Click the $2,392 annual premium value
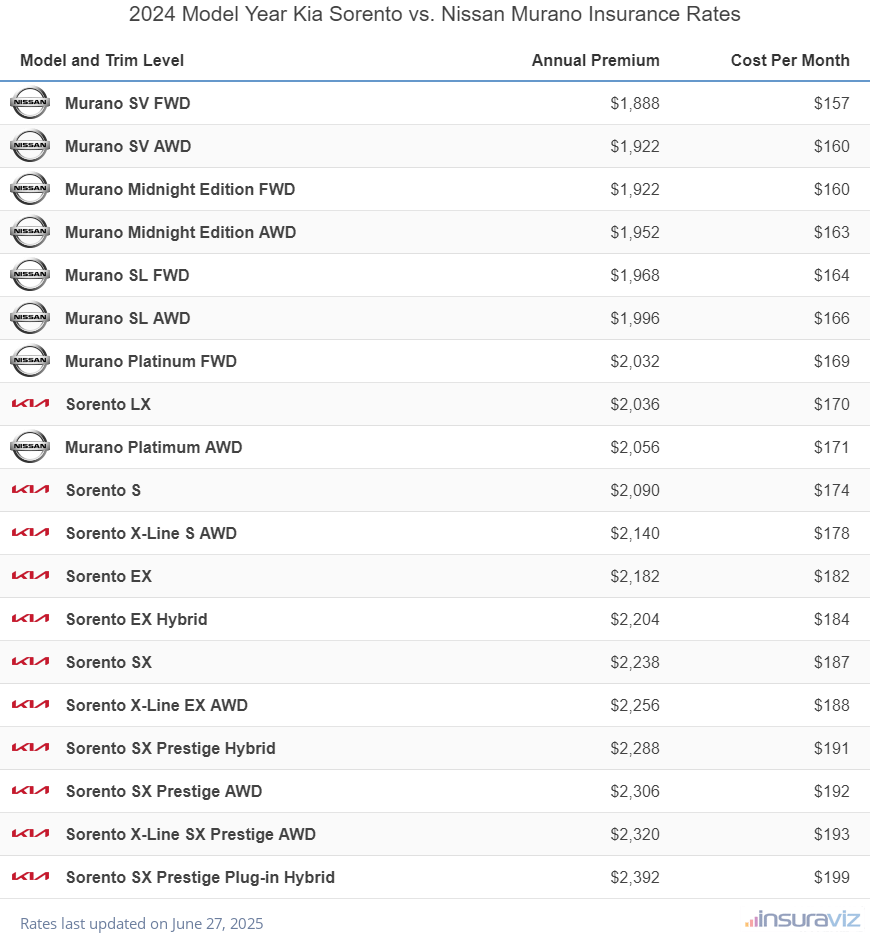This screenshot has width=870, height=939. click(635, 877)
